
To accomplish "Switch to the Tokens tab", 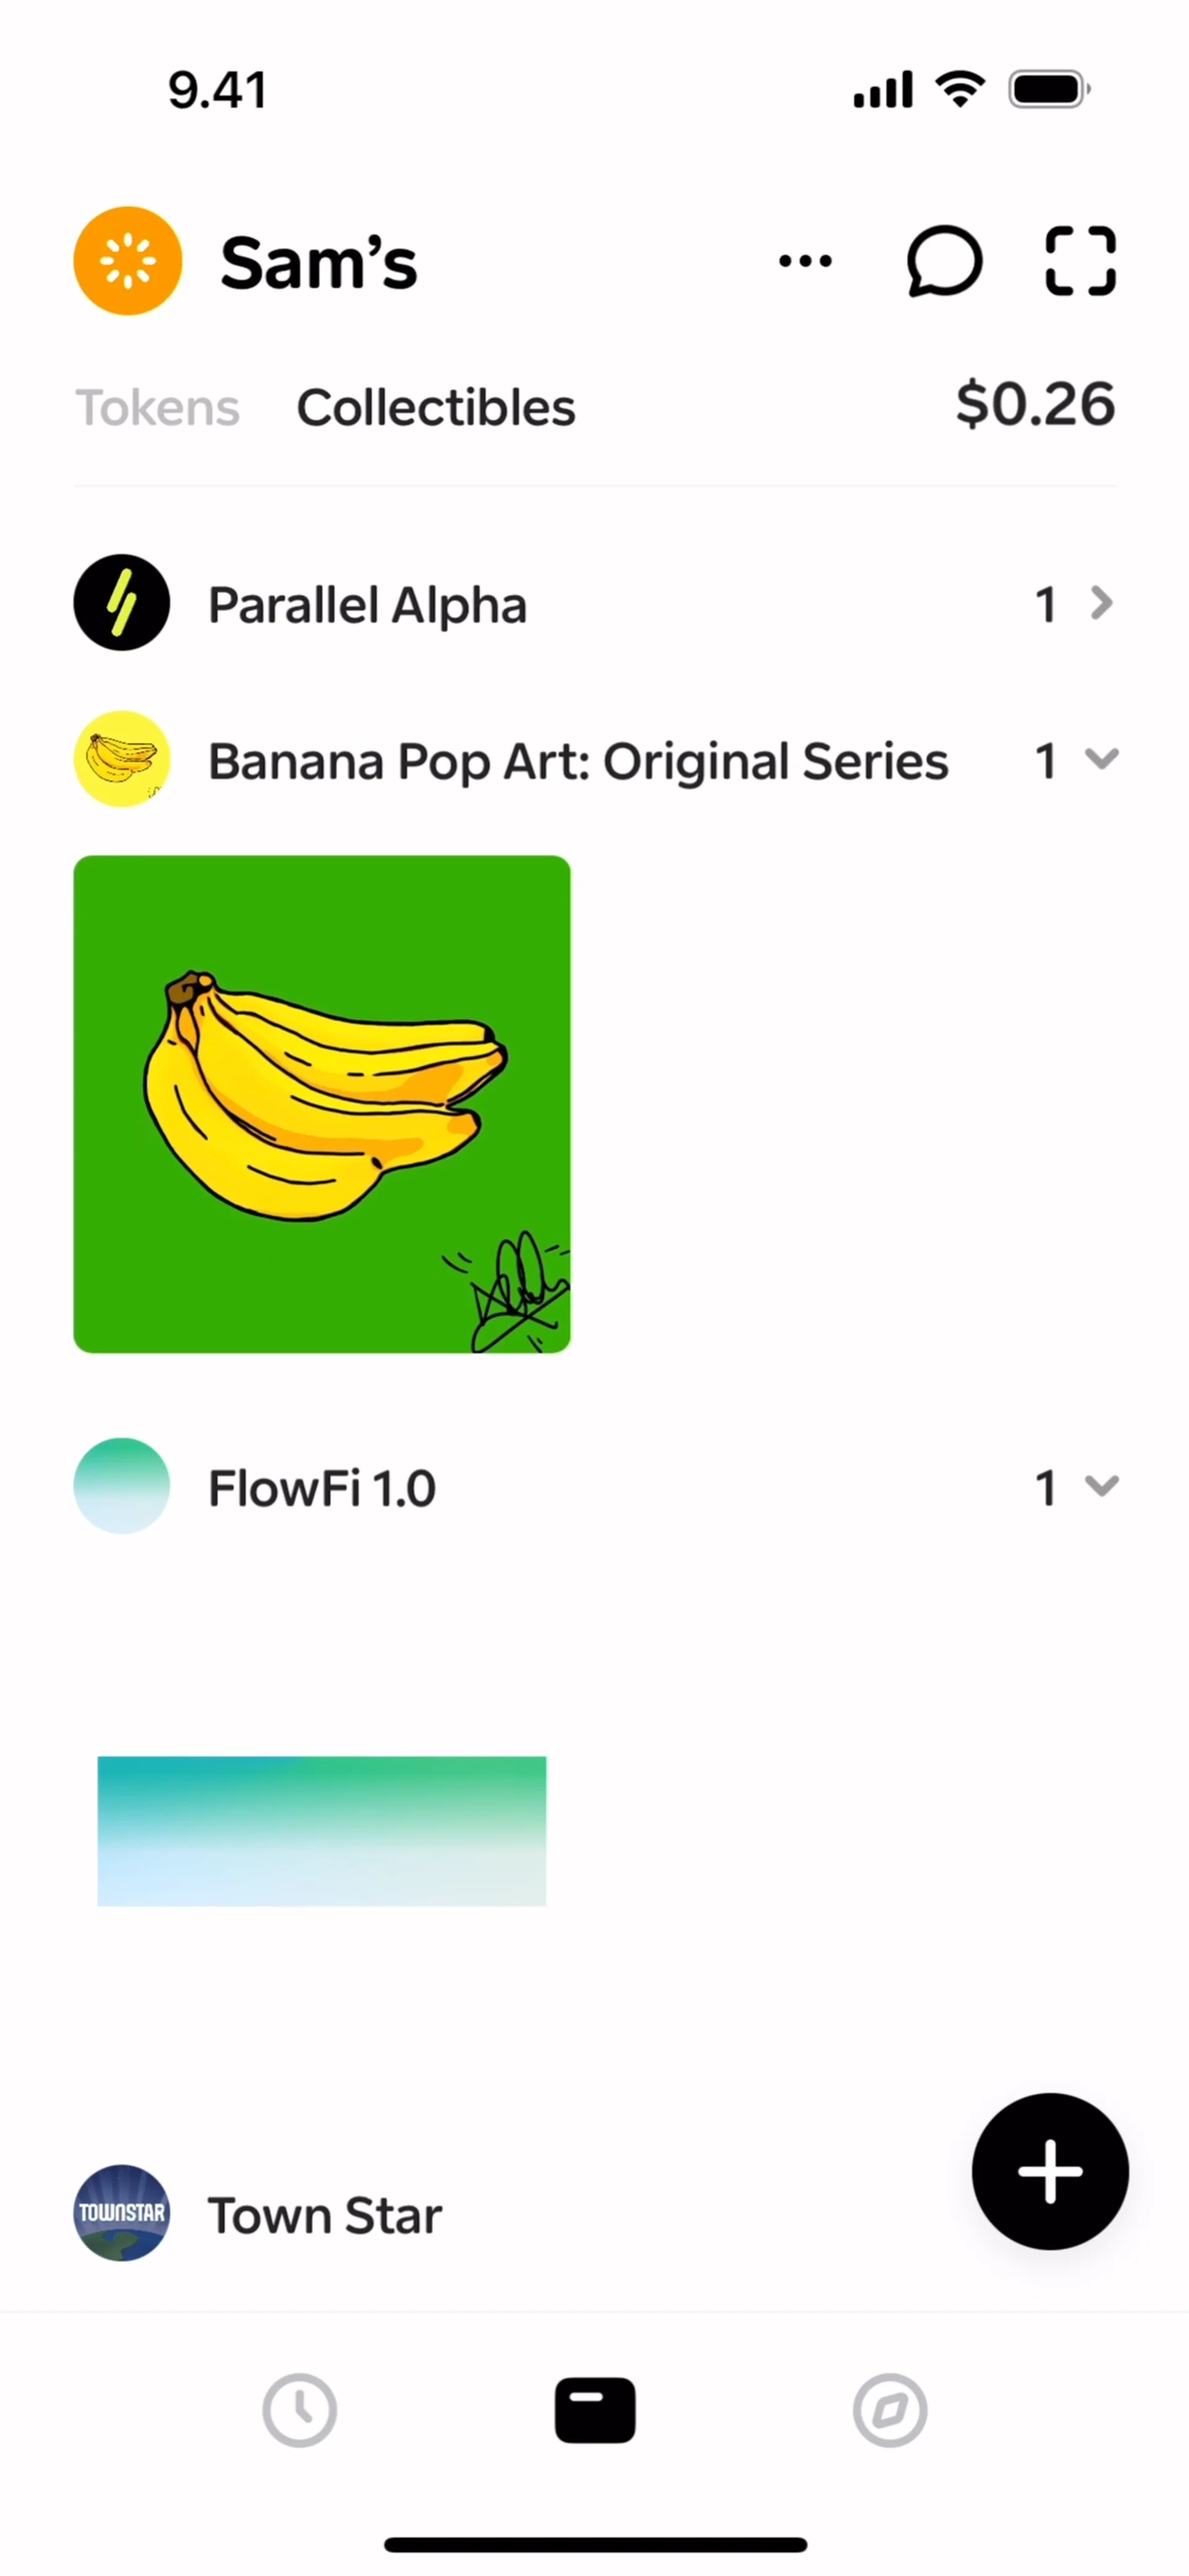I will [x=158, y=408].
